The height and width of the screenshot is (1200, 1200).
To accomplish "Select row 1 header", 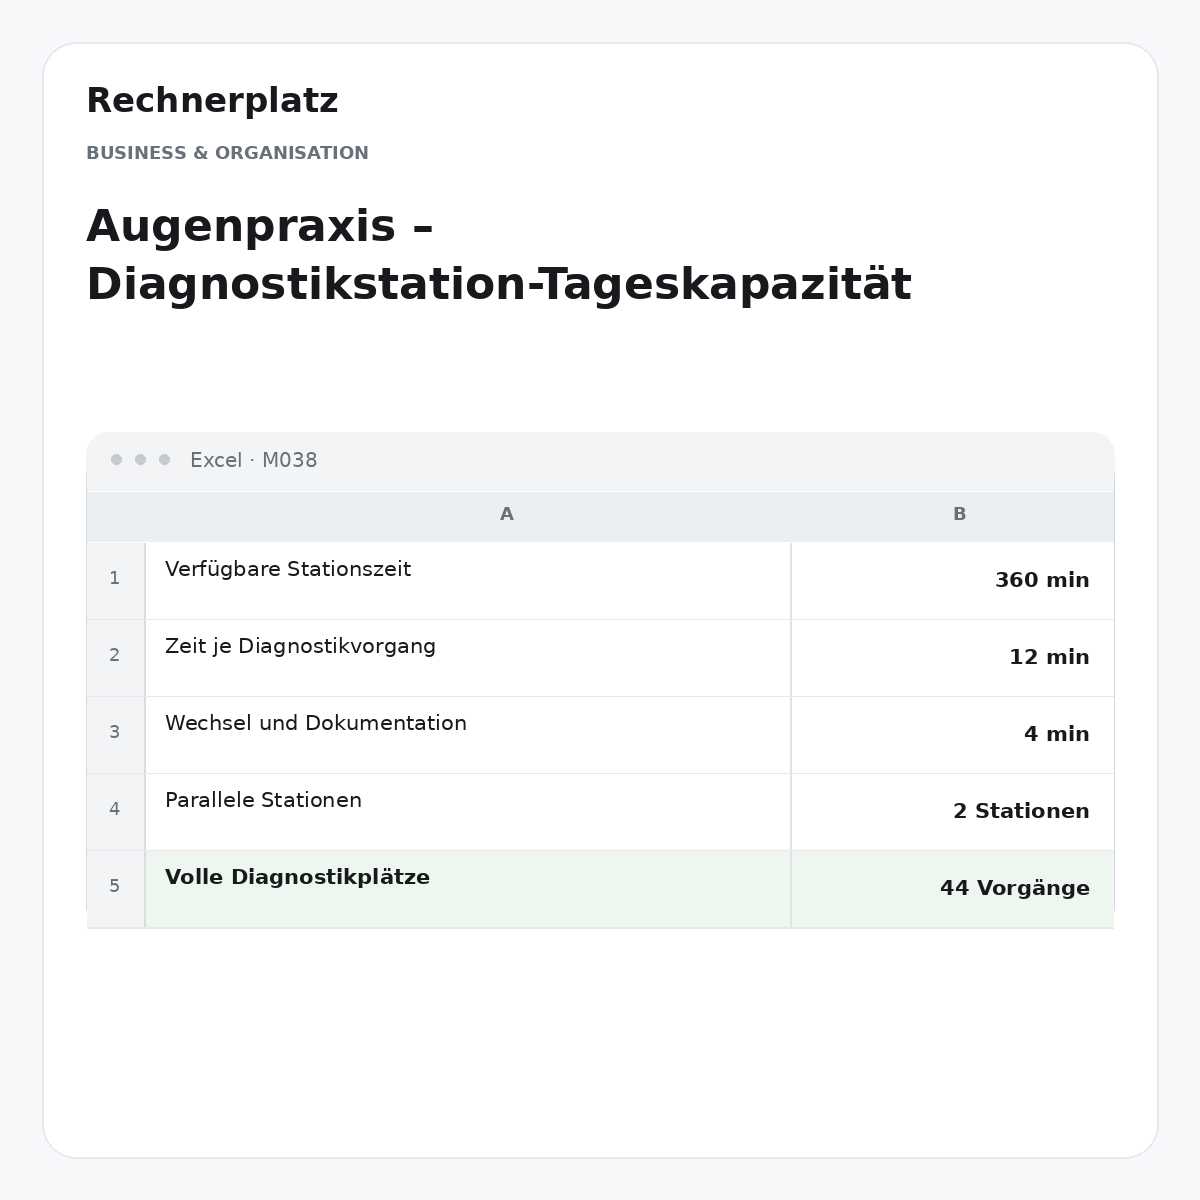I will (x=115, y=579).
